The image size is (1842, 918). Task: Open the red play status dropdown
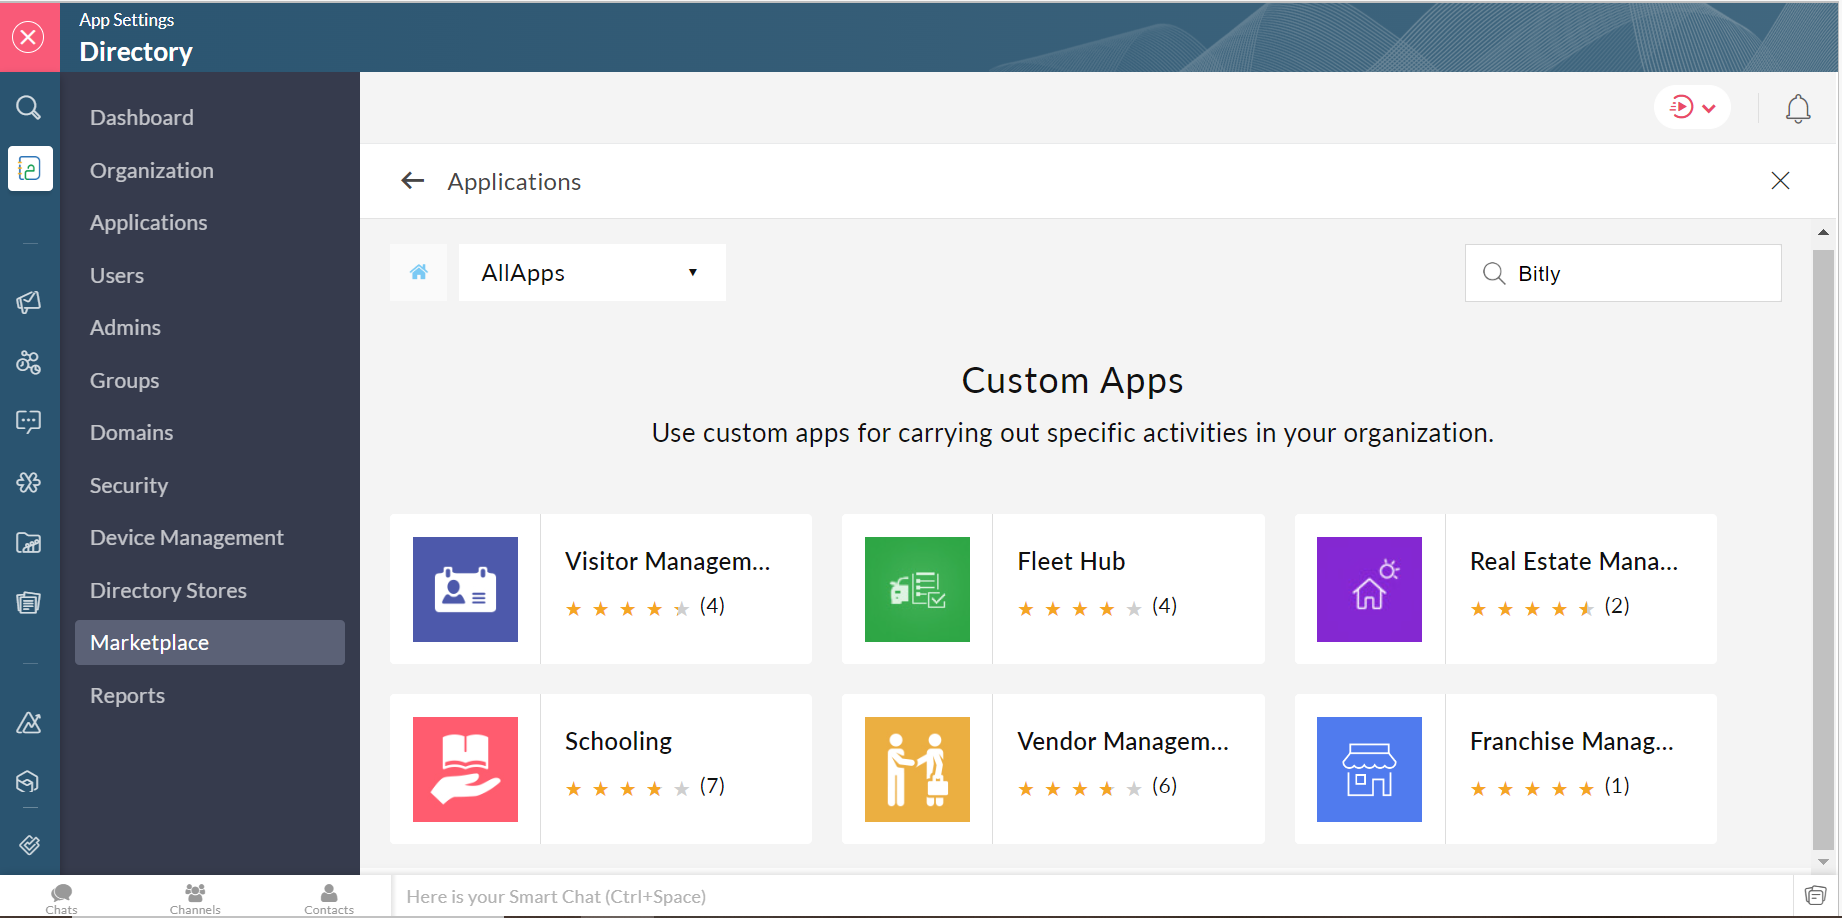tap(1692, 108)
